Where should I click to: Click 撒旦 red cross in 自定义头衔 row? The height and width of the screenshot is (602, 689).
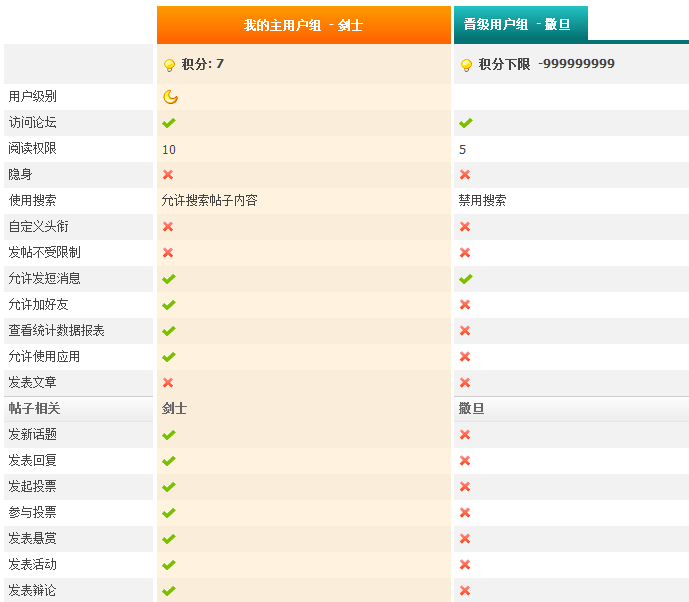465,227
